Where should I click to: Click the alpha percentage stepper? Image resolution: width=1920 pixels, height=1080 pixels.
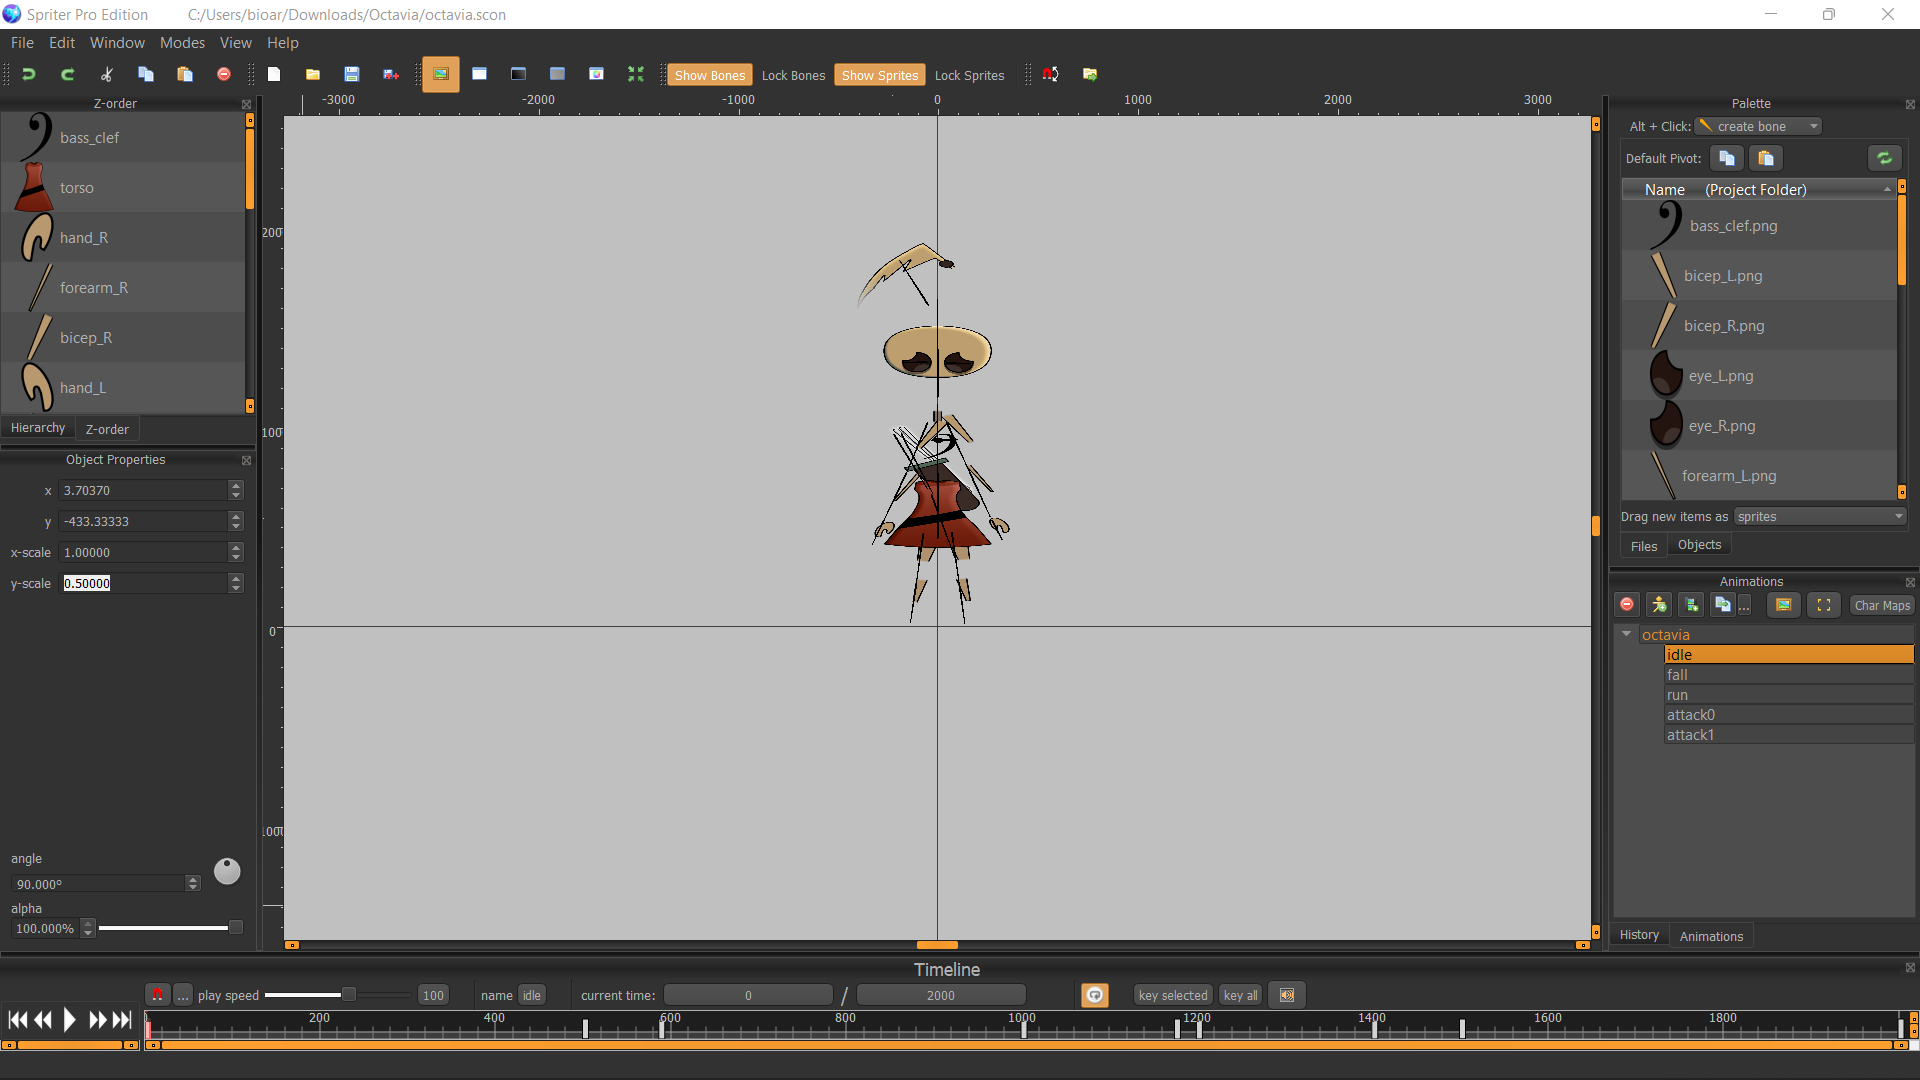pyautogui.click(x=88, y=928)
